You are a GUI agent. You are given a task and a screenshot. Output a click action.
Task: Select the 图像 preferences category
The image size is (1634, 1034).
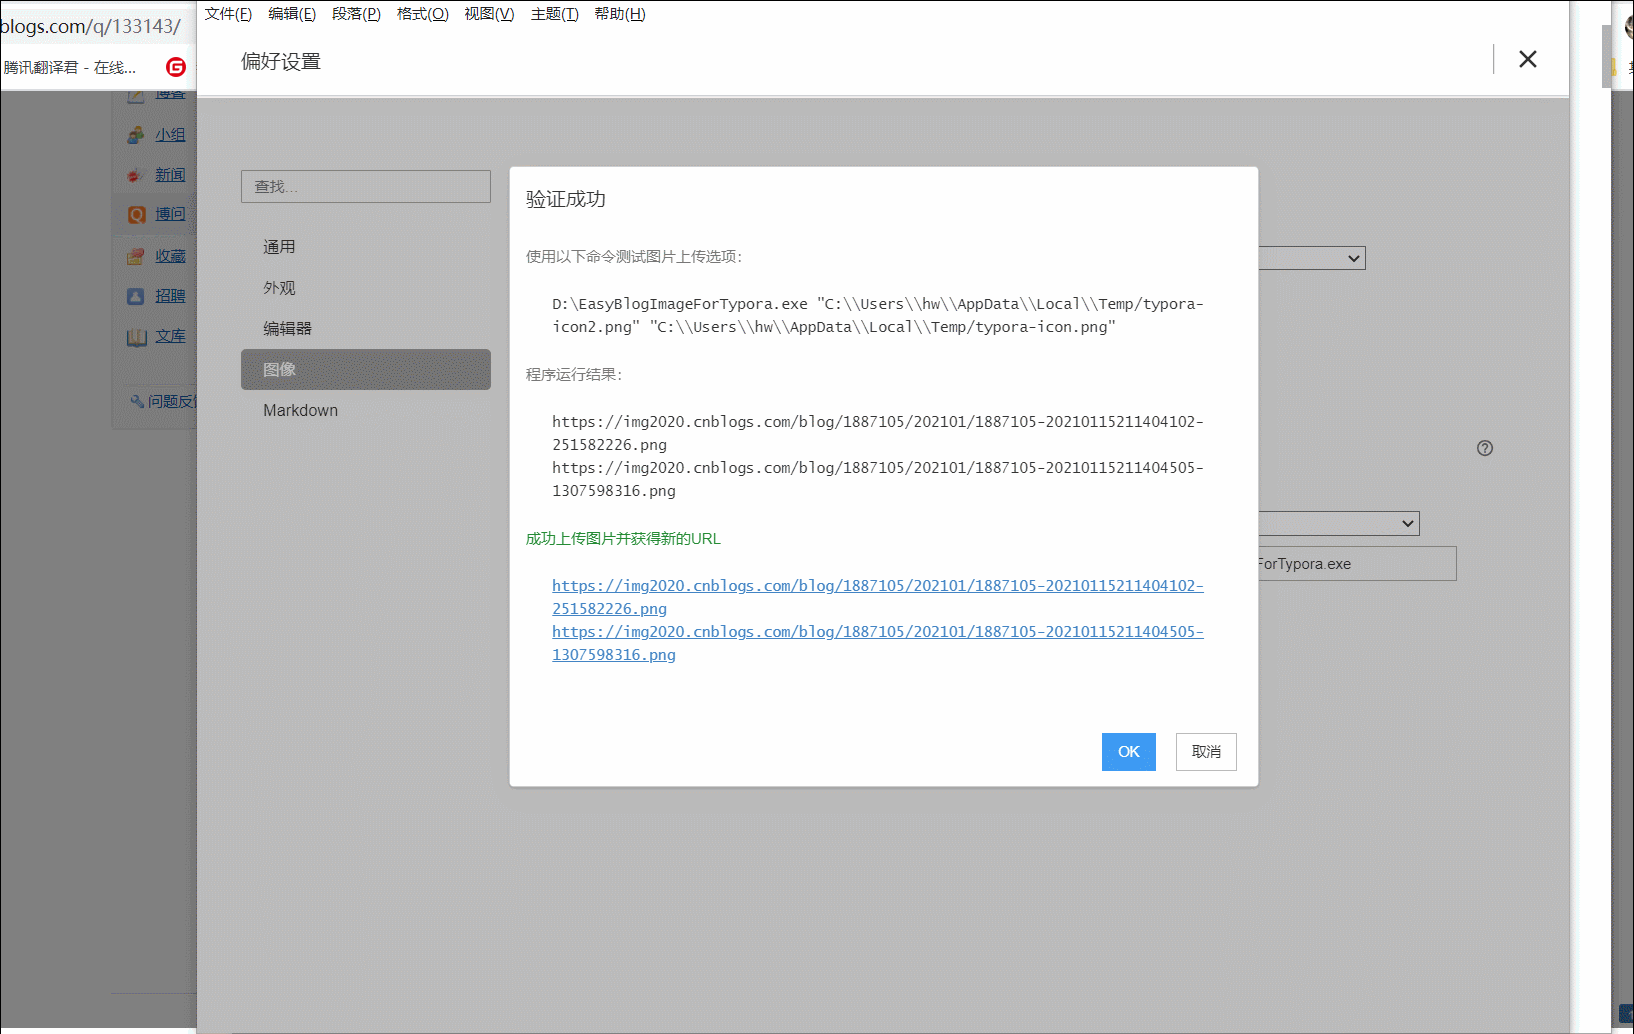(x=366, y=370)
